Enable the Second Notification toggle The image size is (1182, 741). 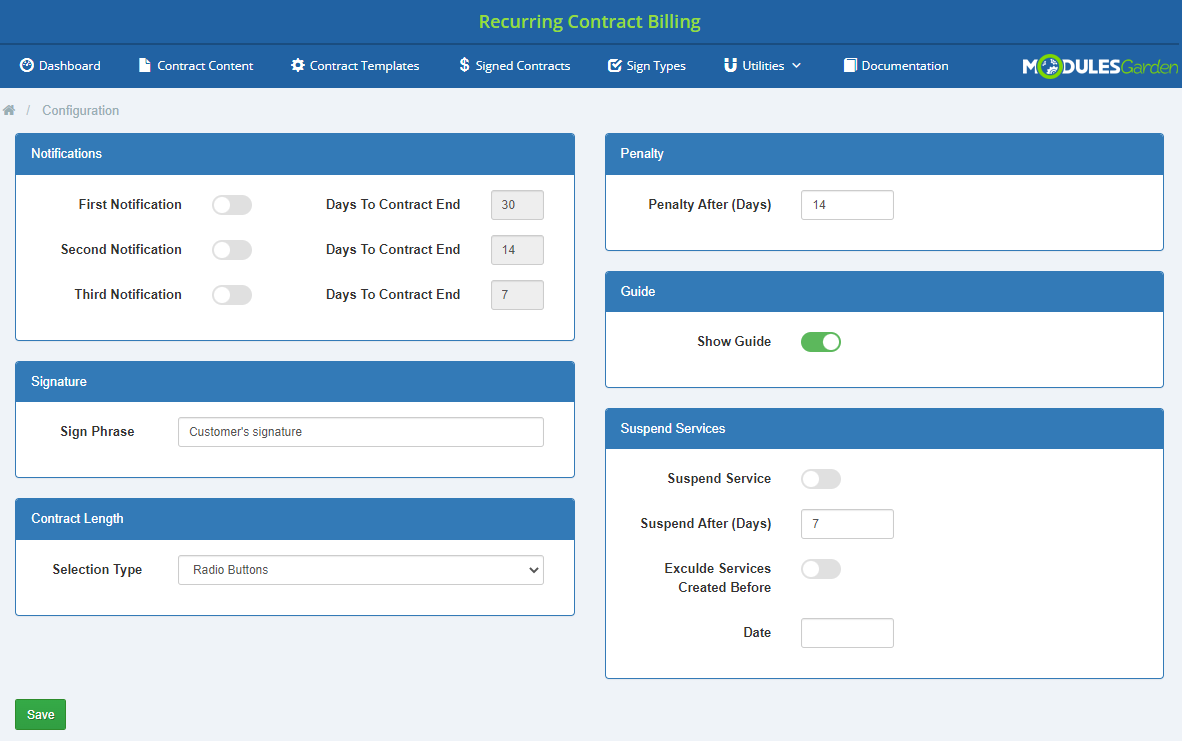pos(231,250)
